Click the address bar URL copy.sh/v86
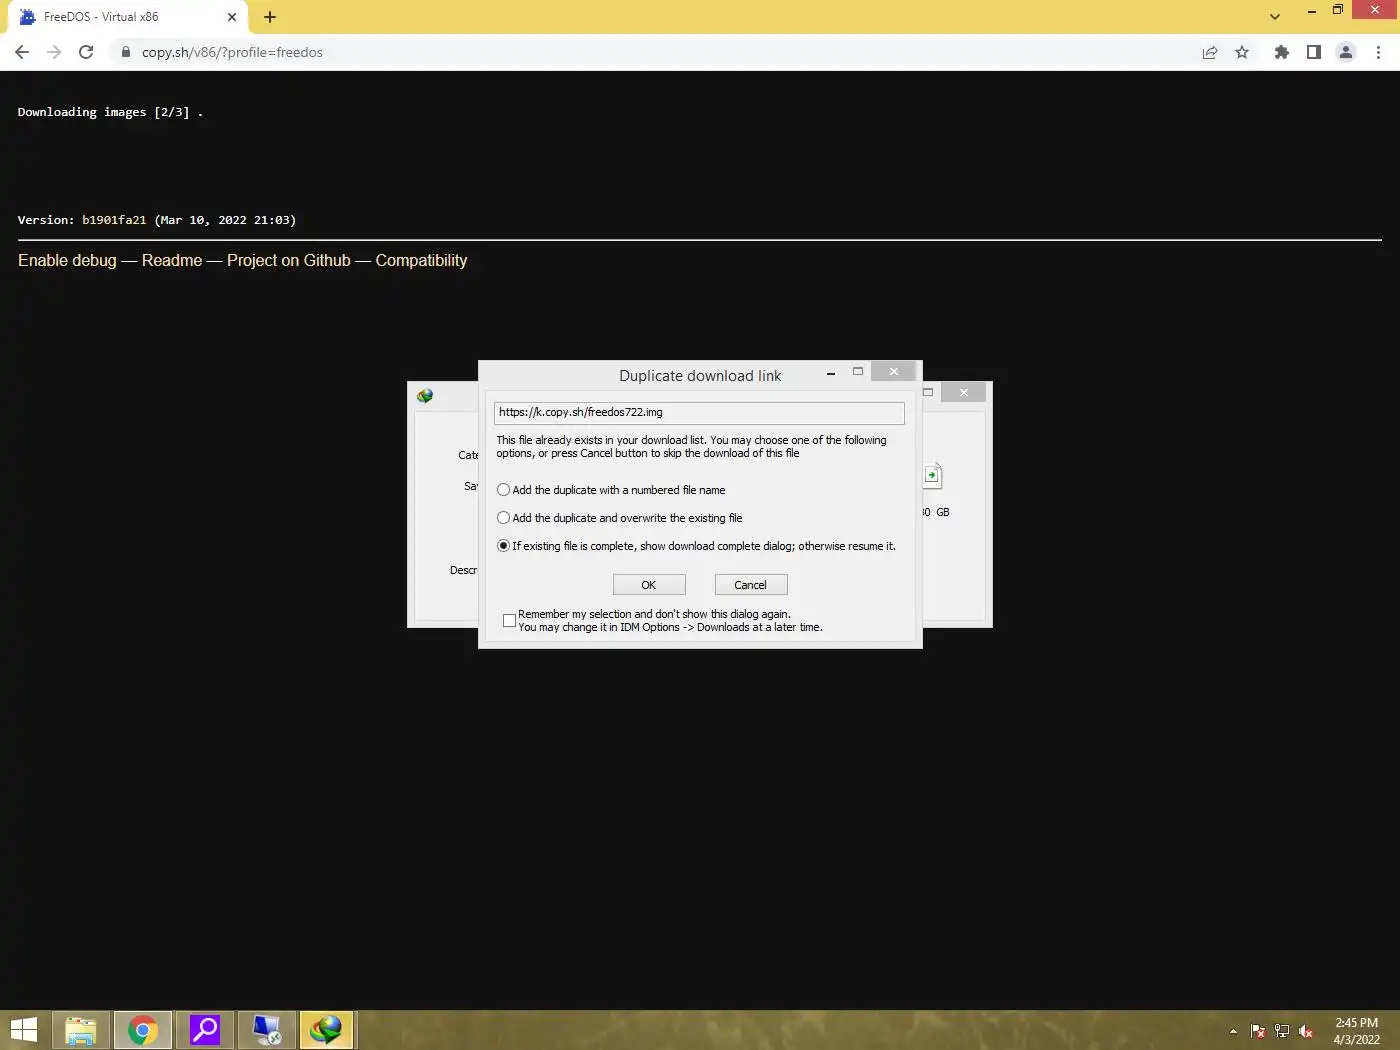The image size is (1400, 1050). [232, 52]
